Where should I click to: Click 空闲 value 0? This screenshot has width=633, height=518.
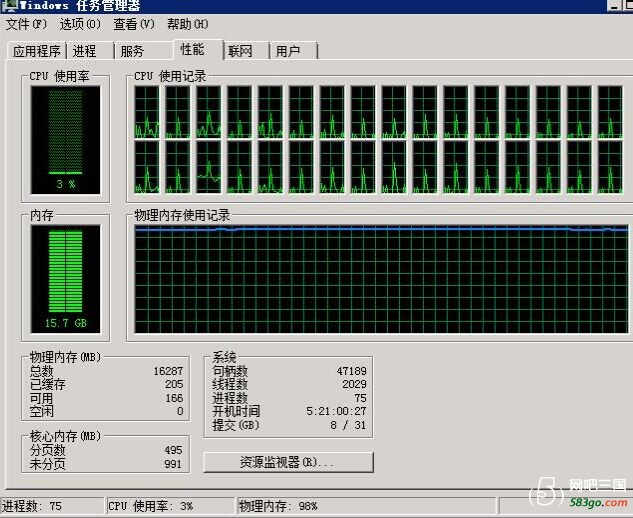coord(180,411)
